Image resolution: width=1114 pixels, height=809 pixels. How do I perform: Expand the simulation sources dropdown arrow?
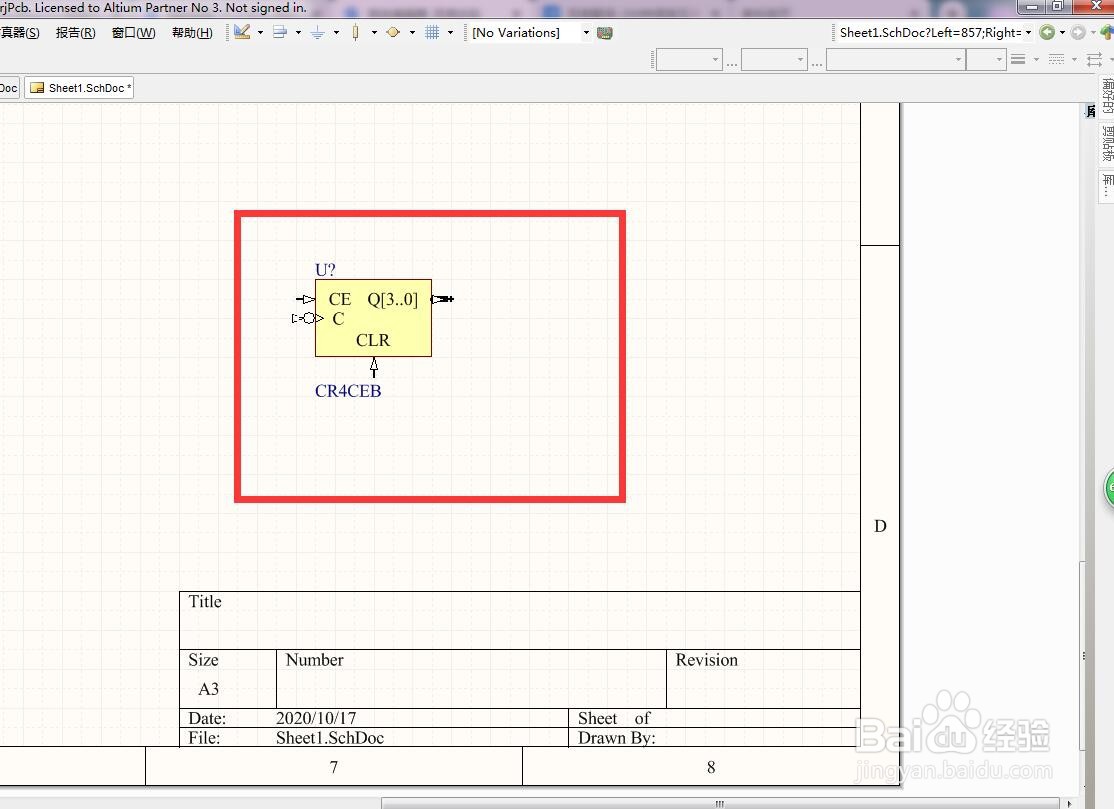point(412,32)
